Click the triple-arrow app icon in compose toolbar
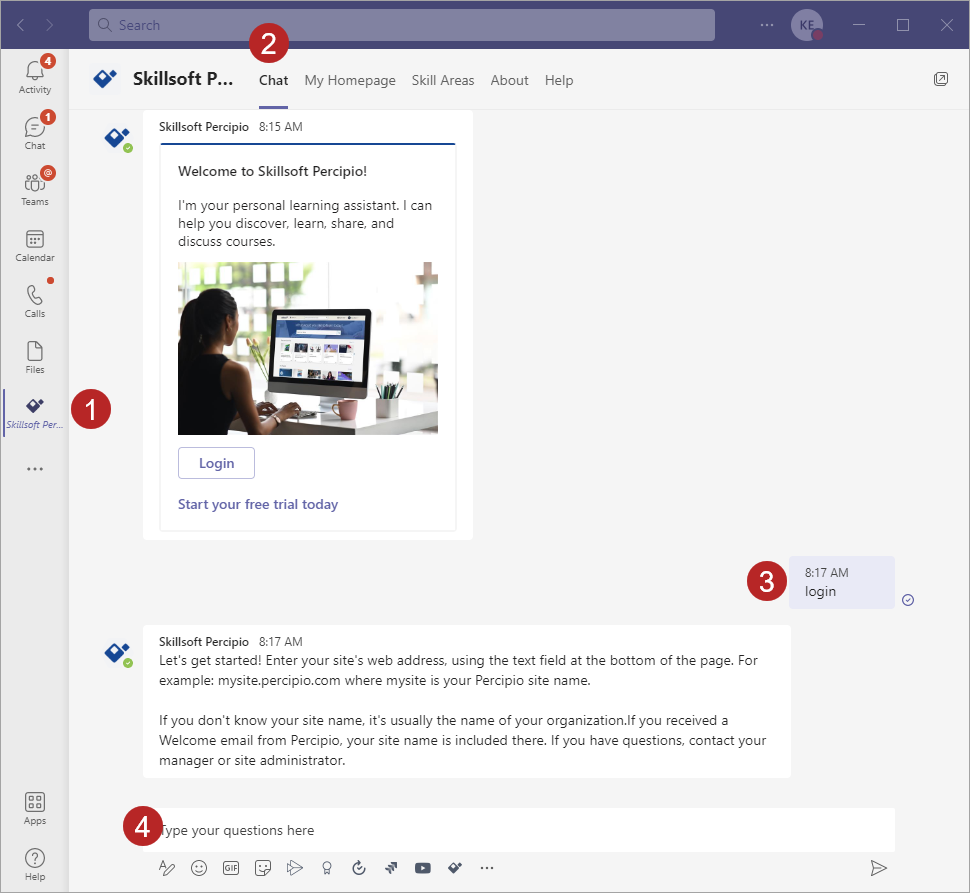This screenshot has width=970, height=893. 391,868
